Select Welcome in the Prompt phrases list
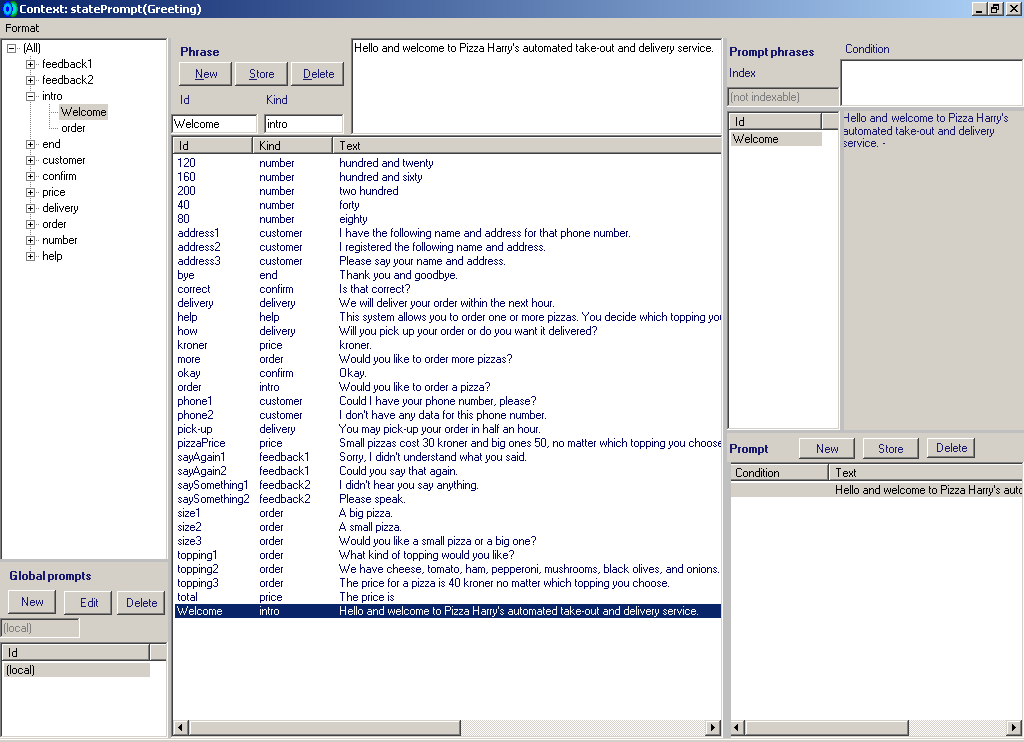1024x742 pixels. click(775, 139)
